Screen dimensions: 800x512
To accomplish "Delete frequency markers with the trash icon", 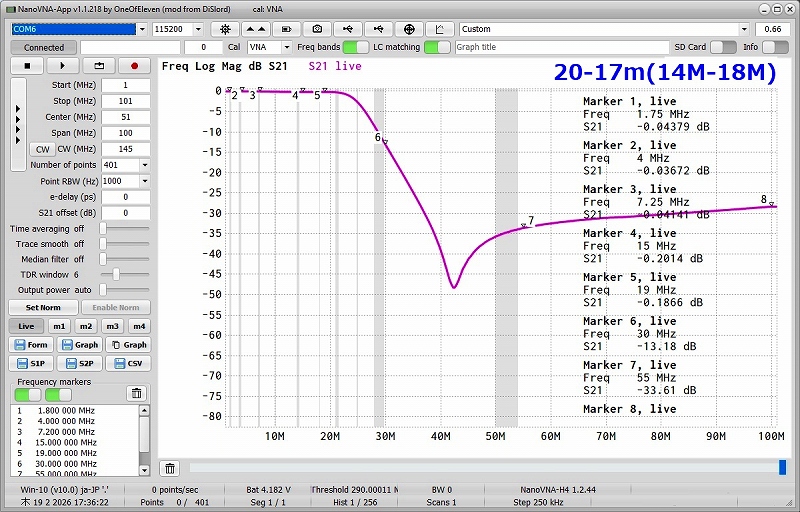I will coord(136,393).
